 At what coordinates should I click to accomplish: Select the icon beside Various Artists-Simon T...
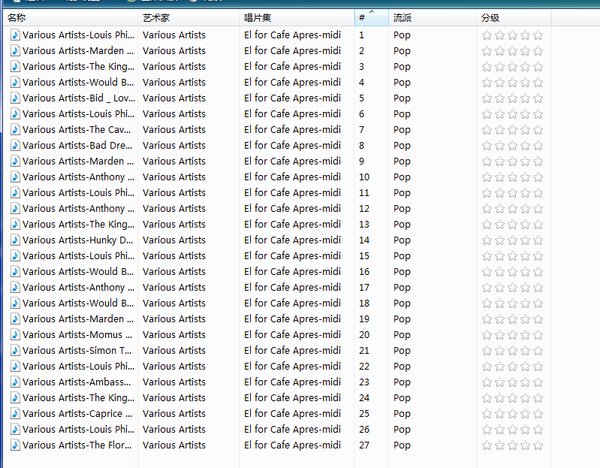pyautogui.click(x=15, y=351)
